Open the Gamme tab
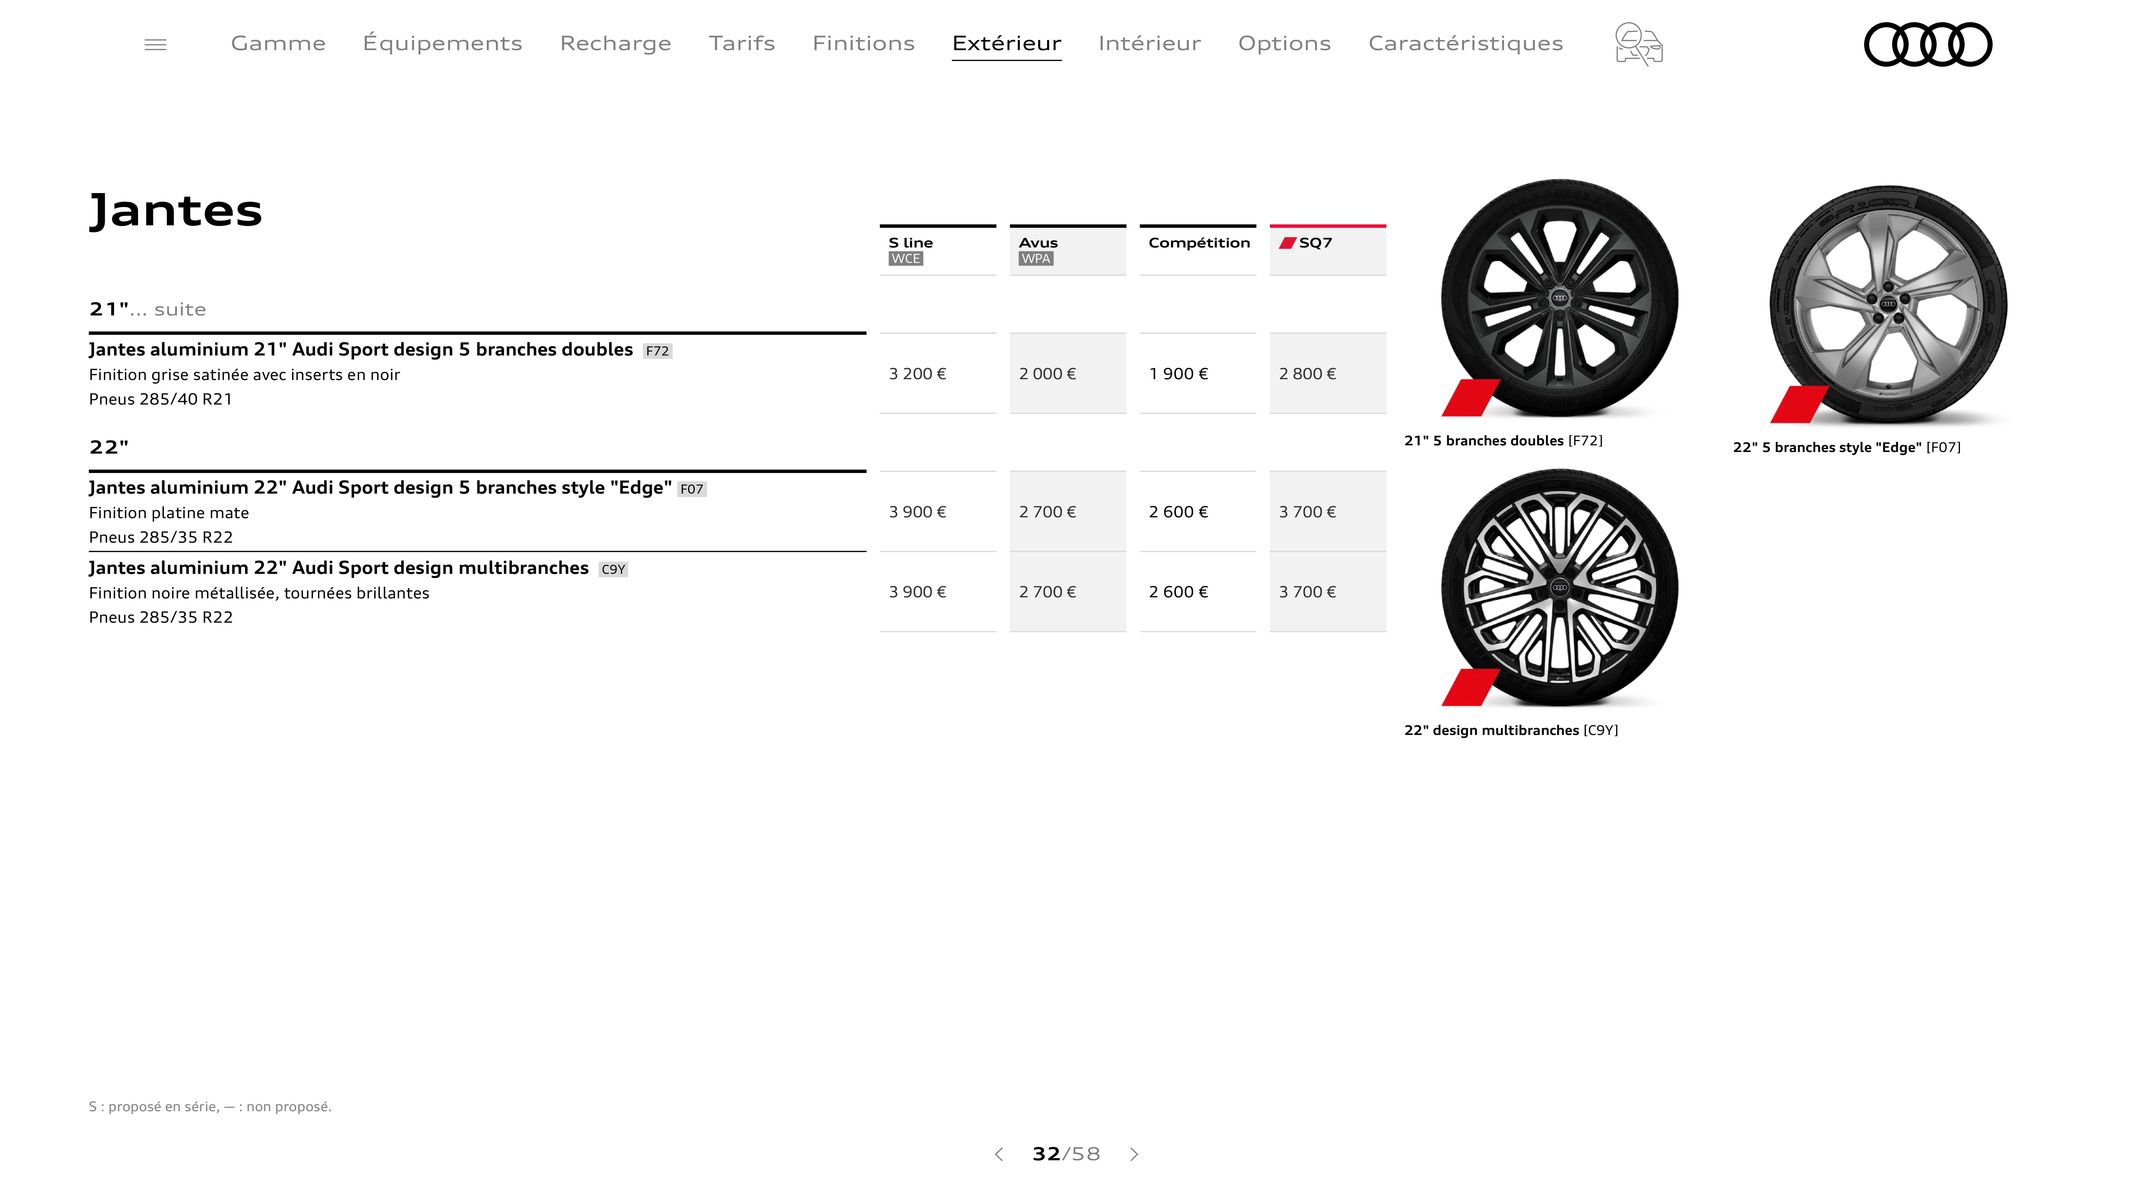 point(278,43)
